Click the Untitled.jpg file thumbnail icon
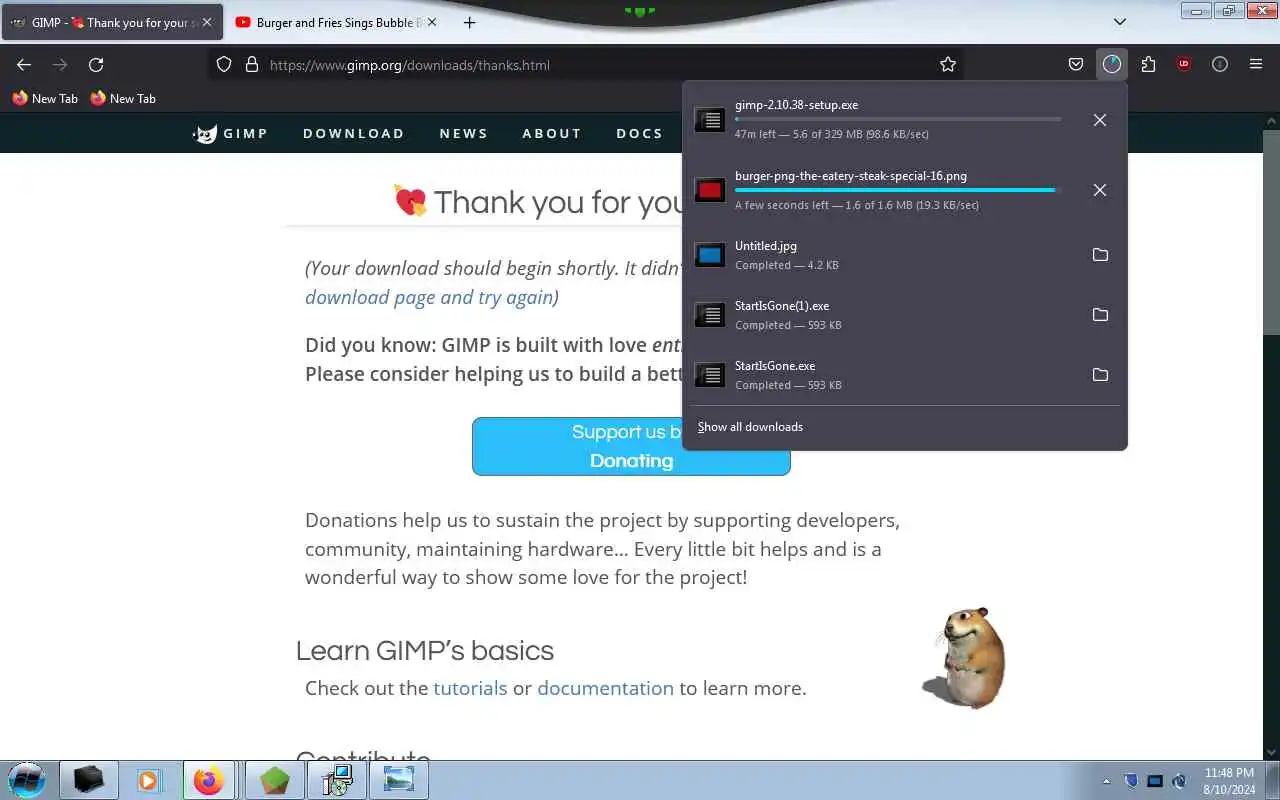The width and height of the screenshot is (1280, 800). click(710, 255)
